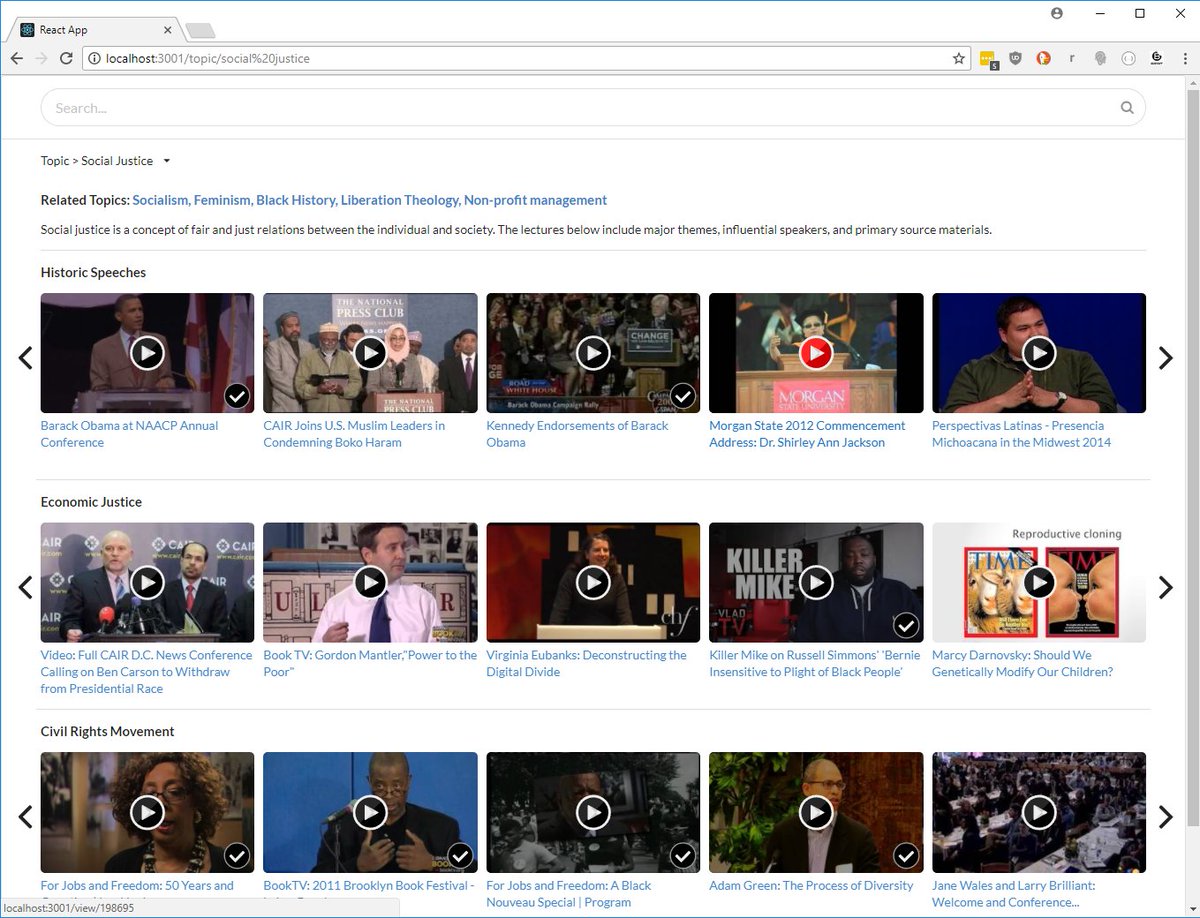The width and height of the screenshot is (1200, 918).
Task: Open the Social Justice topic dropdown
Action: [x=166, y=161]
